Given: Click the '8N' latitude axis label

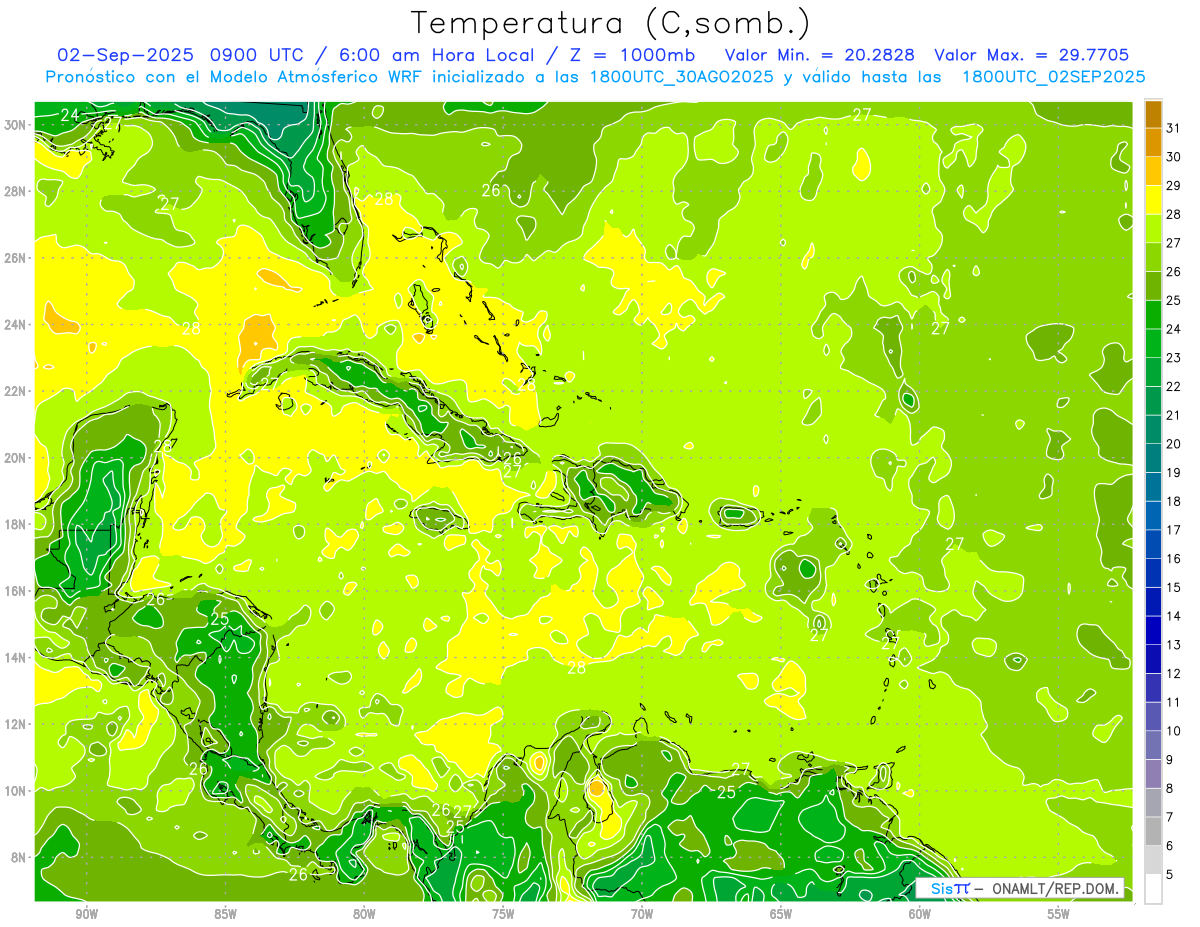Looking at the screenshot, I should (19, 857).
